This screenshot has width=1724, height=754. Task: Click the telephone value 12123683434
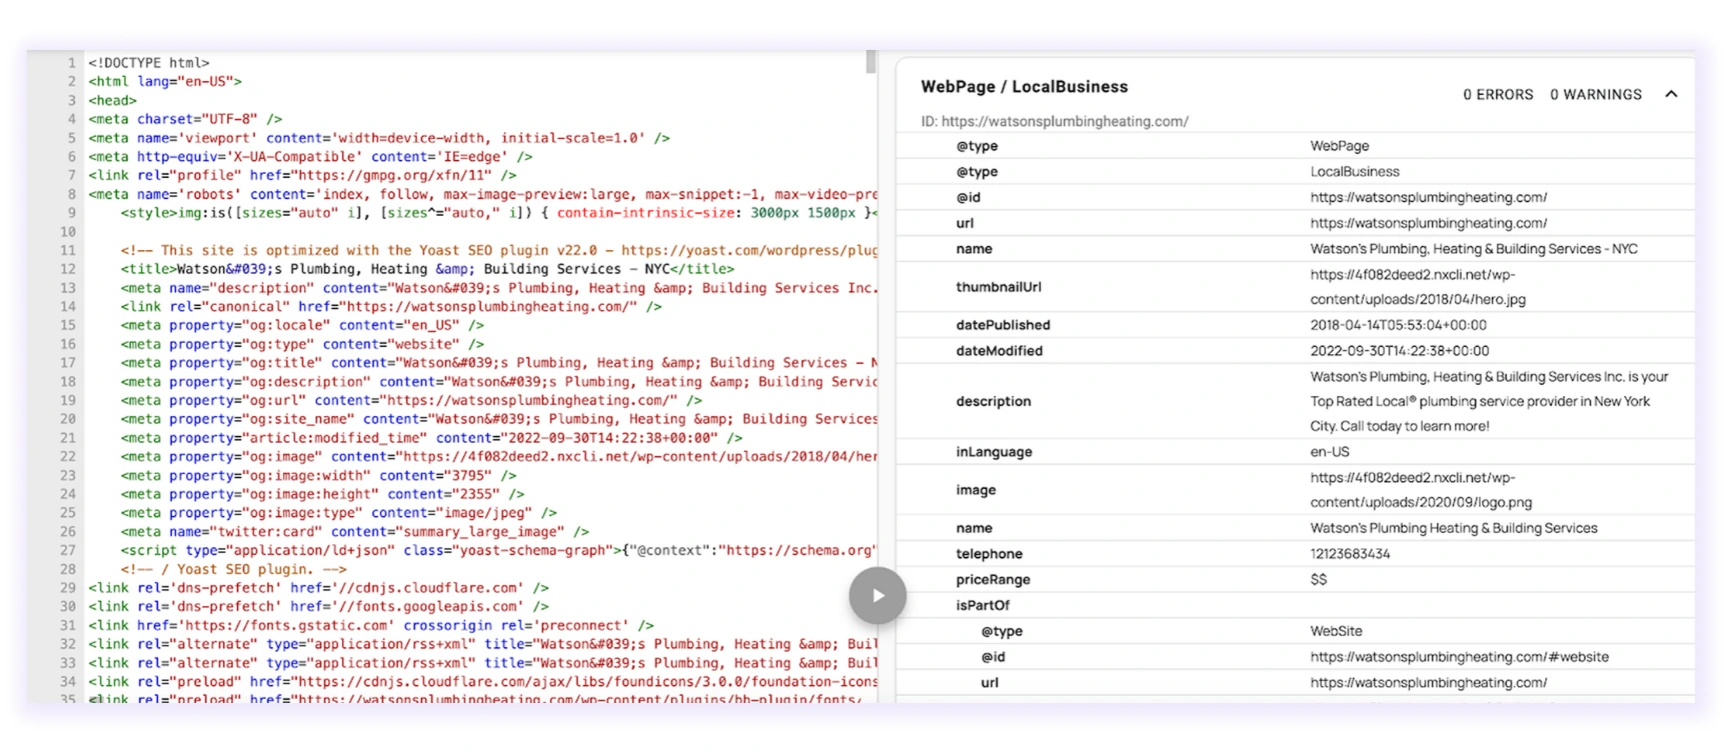pyautogui.click(x=1350, y=554)
